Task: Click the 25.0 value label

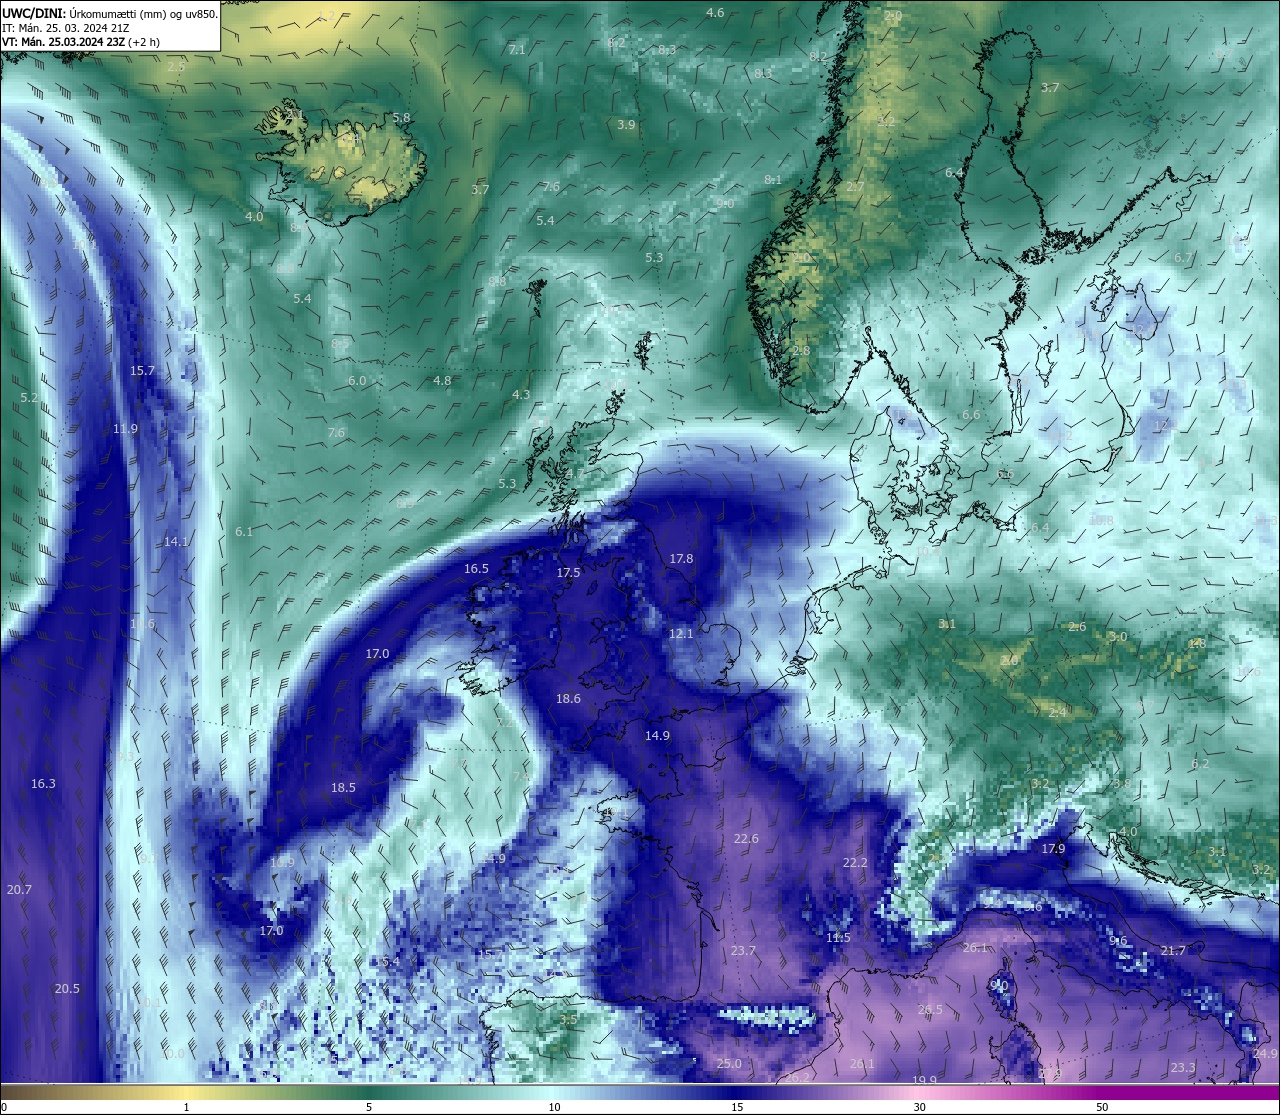Action: tap(729, 1064)
